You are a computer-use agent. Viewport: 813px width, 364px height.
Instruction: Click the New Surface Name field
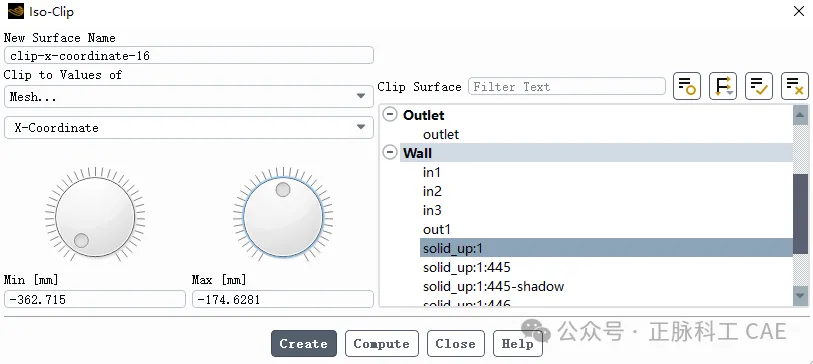[189, 55]
